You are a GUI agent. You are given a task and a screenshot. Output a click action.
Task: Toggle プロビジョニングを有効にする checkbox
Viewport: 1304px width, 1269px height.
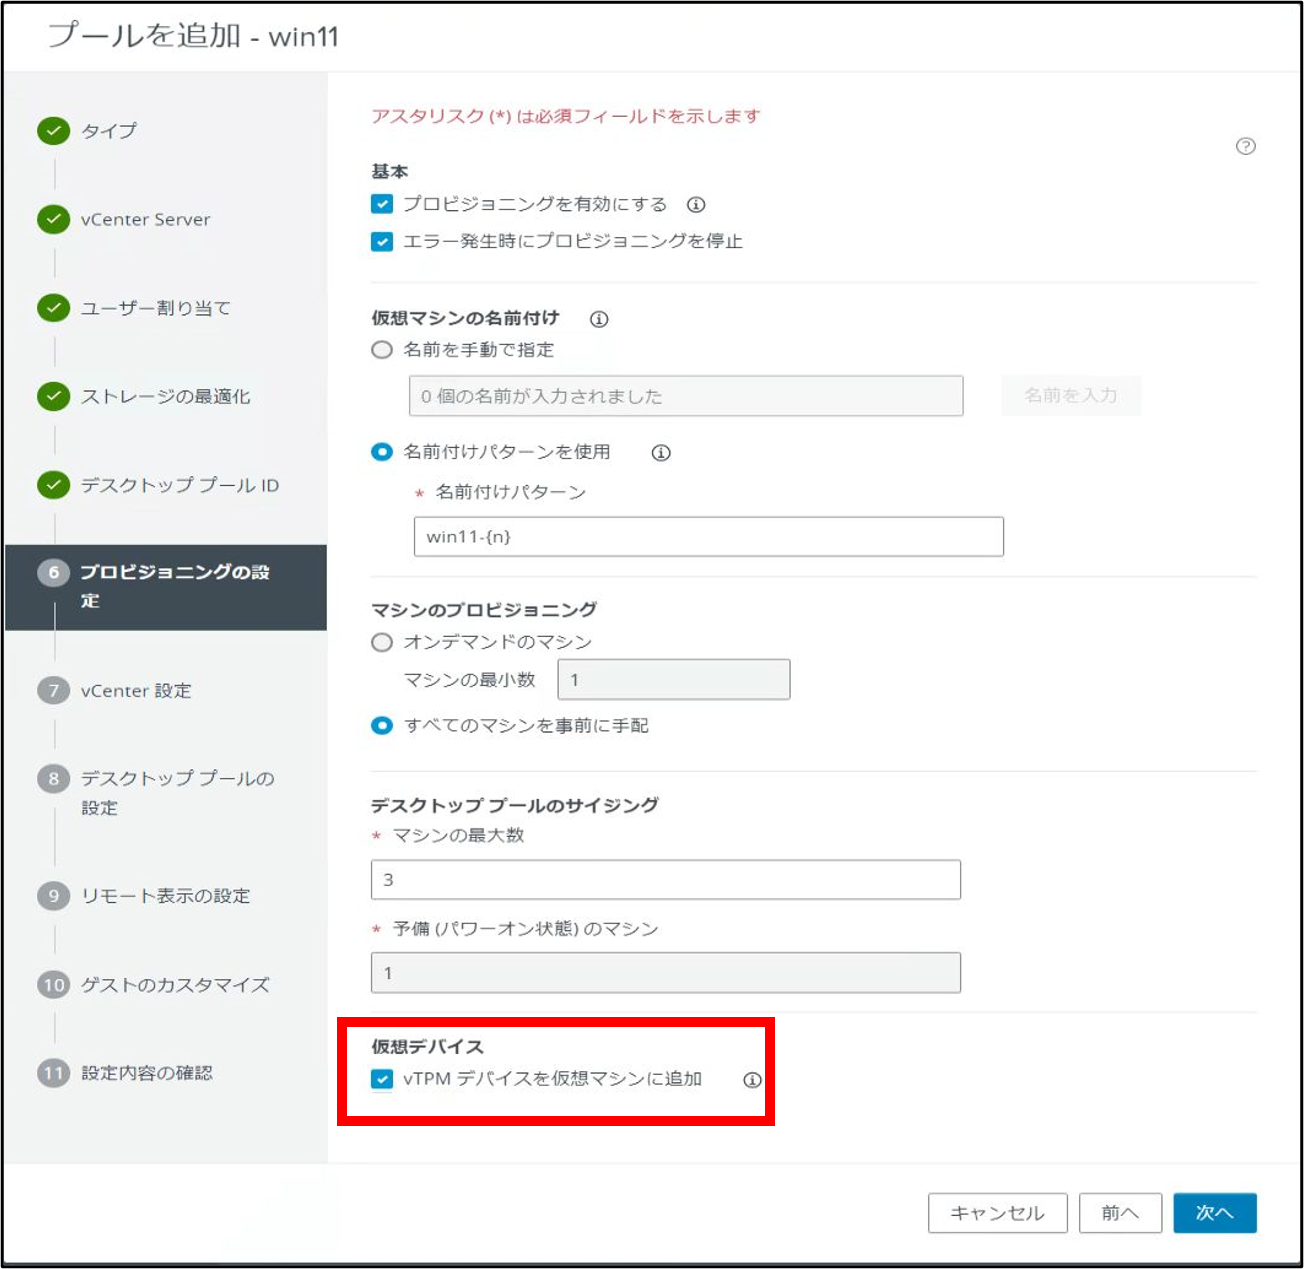[x=382, y=204]
